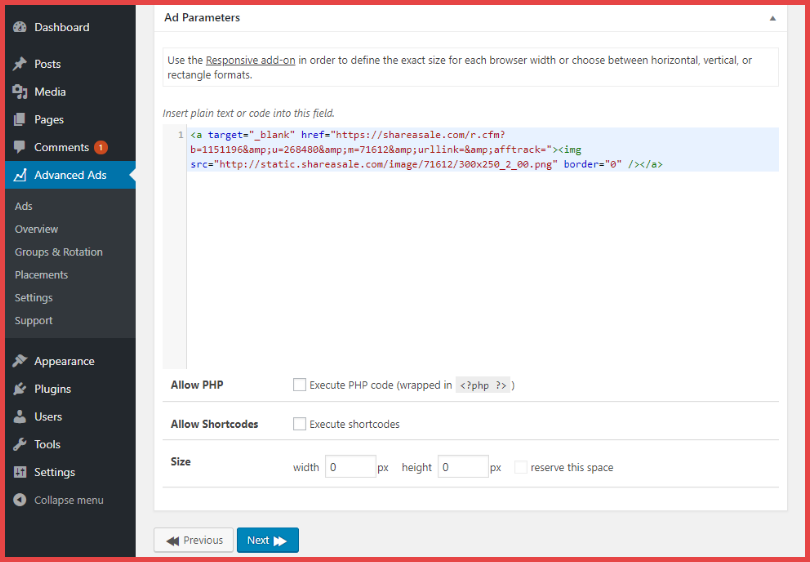The width and height of the screenshot is (810, 562).
Task: Open the Ads submenu item
Action: [23, 206]
